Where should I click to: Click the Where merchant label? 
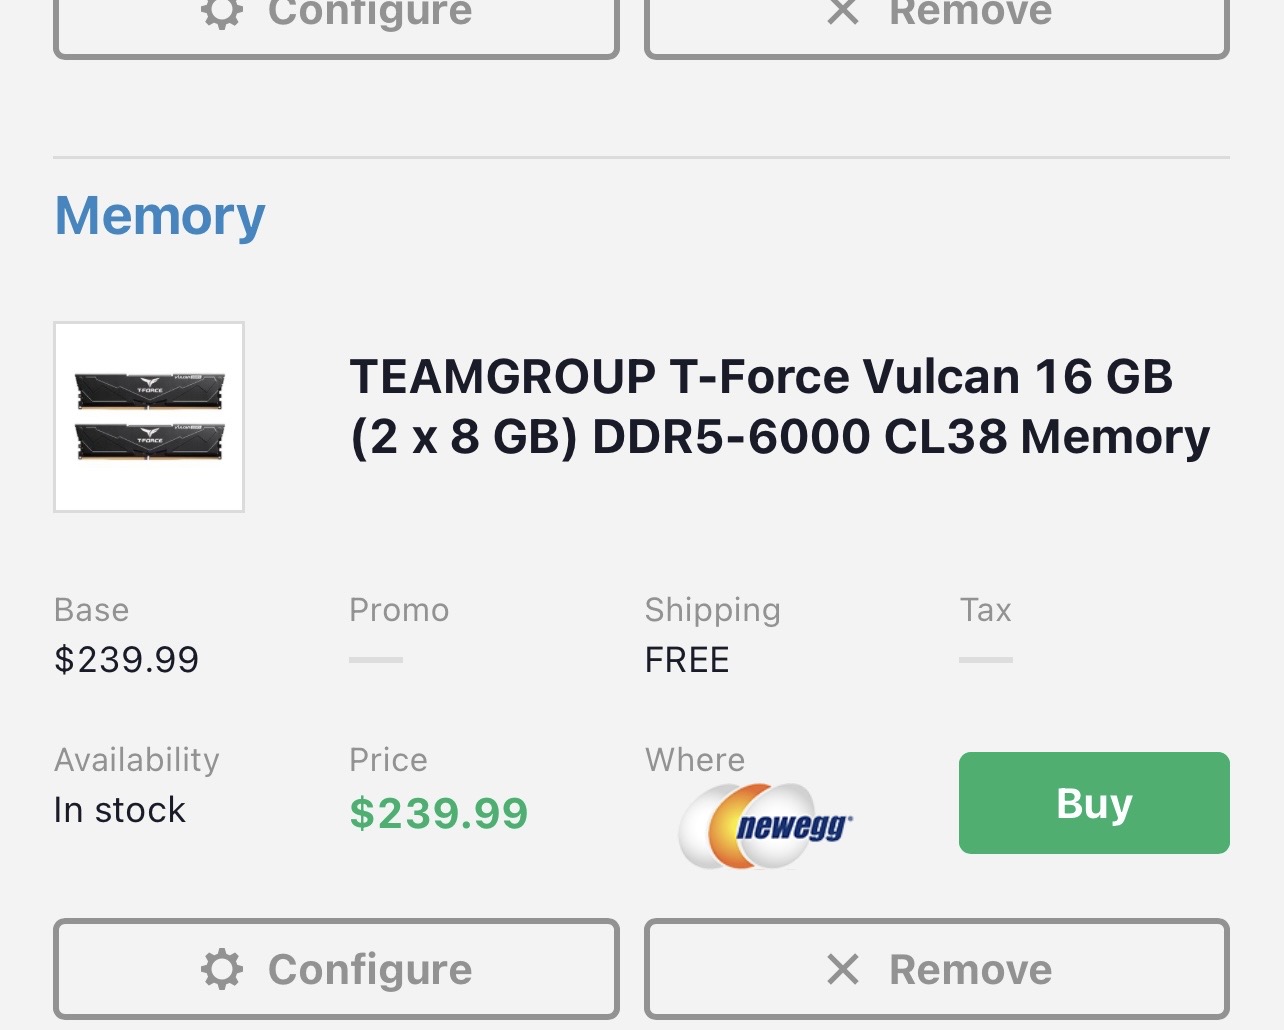click(695, 760)
